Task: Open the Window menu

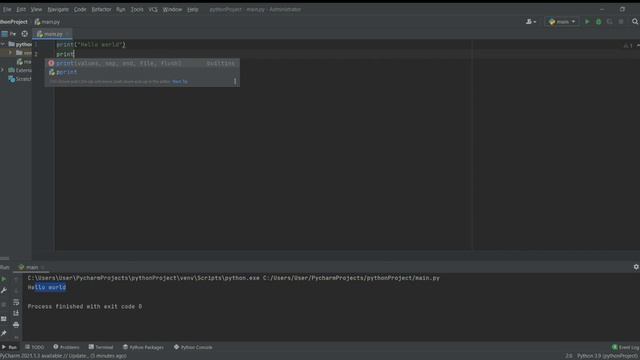Action: tap(172, 9)
